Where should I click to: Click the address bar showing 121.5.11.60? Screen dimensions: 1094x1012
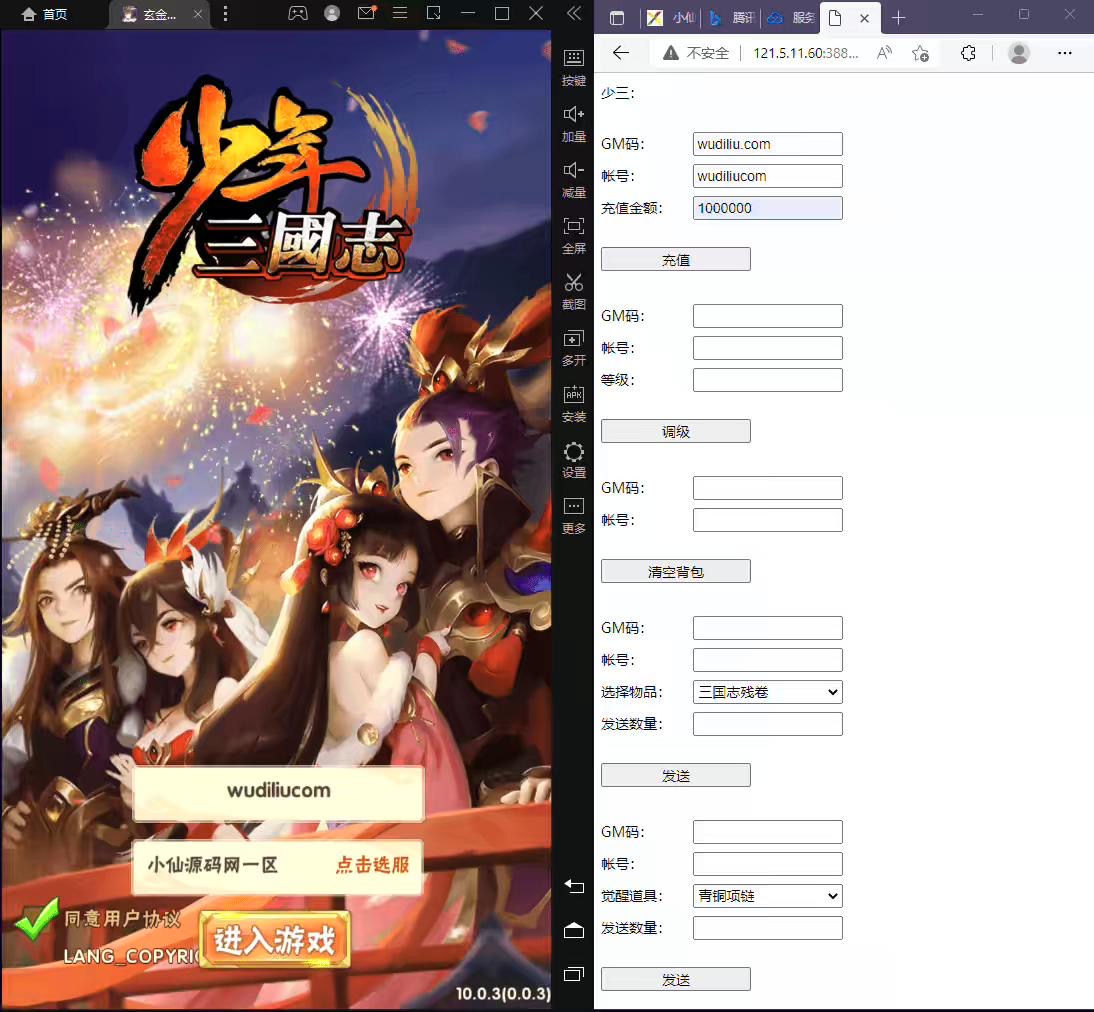(x=806, y=53)
